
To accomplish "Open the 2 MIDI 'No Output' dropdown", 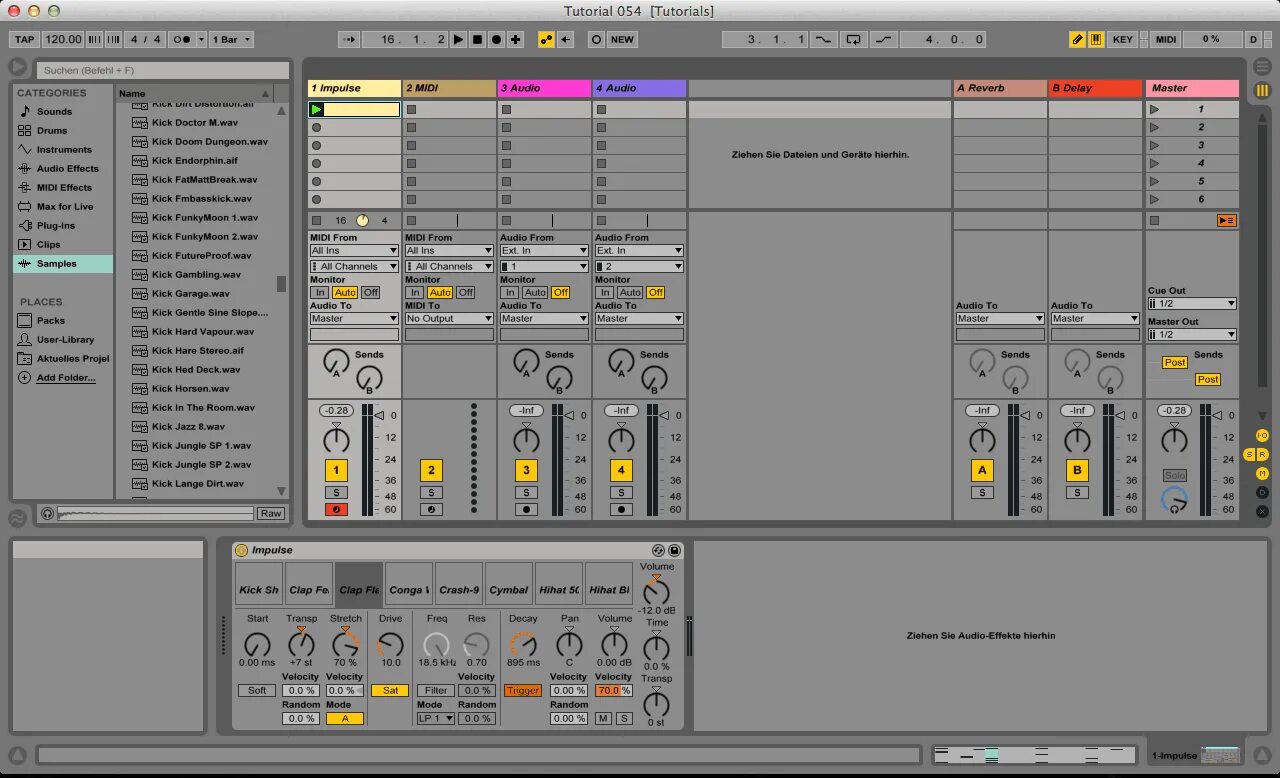I will tap(449, 318).
